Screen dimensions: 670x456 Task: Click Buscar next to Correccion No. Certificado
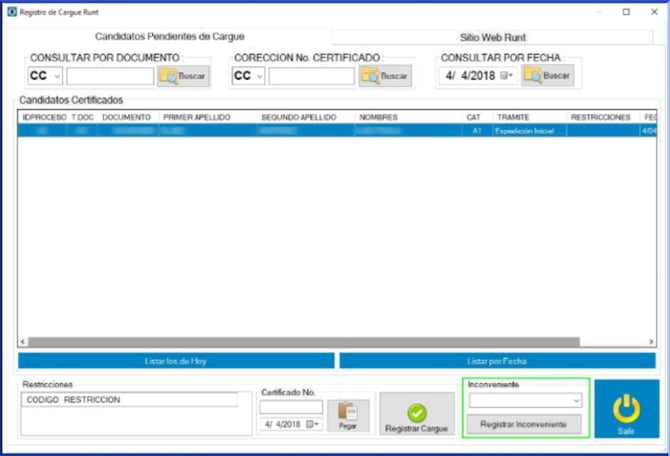click(x=385, y=76)
